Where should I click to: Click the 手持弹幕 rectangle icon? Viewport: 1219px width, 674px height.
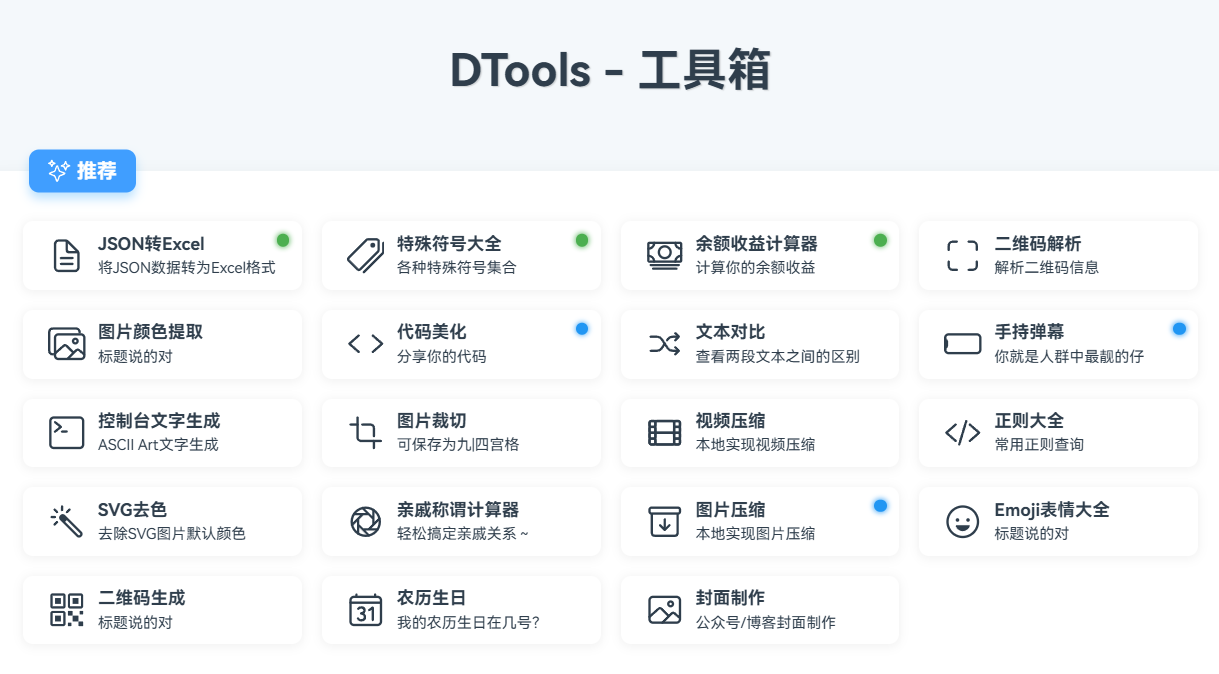(x=963, y=344)
